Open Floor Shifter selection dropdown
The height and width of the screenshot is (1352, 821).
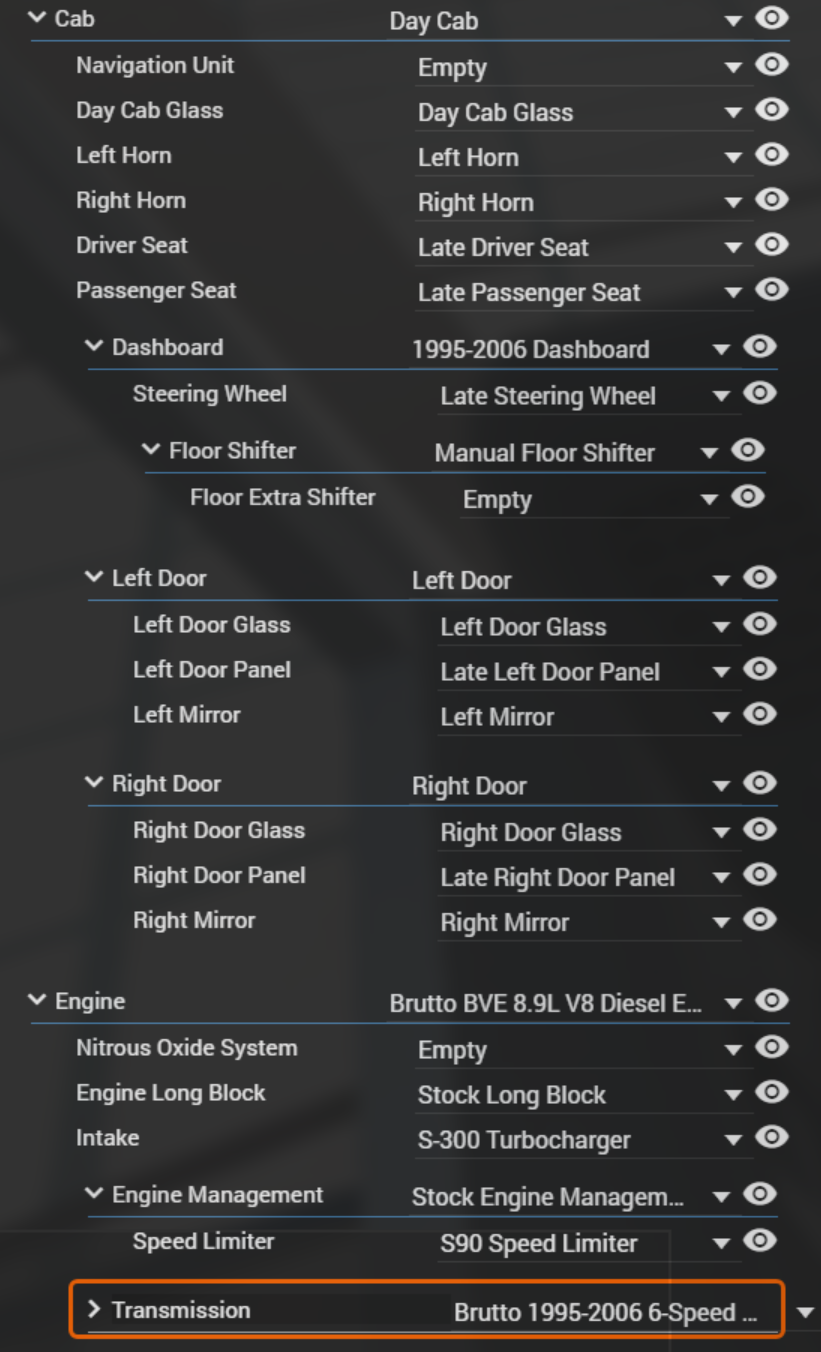[710, 452]
